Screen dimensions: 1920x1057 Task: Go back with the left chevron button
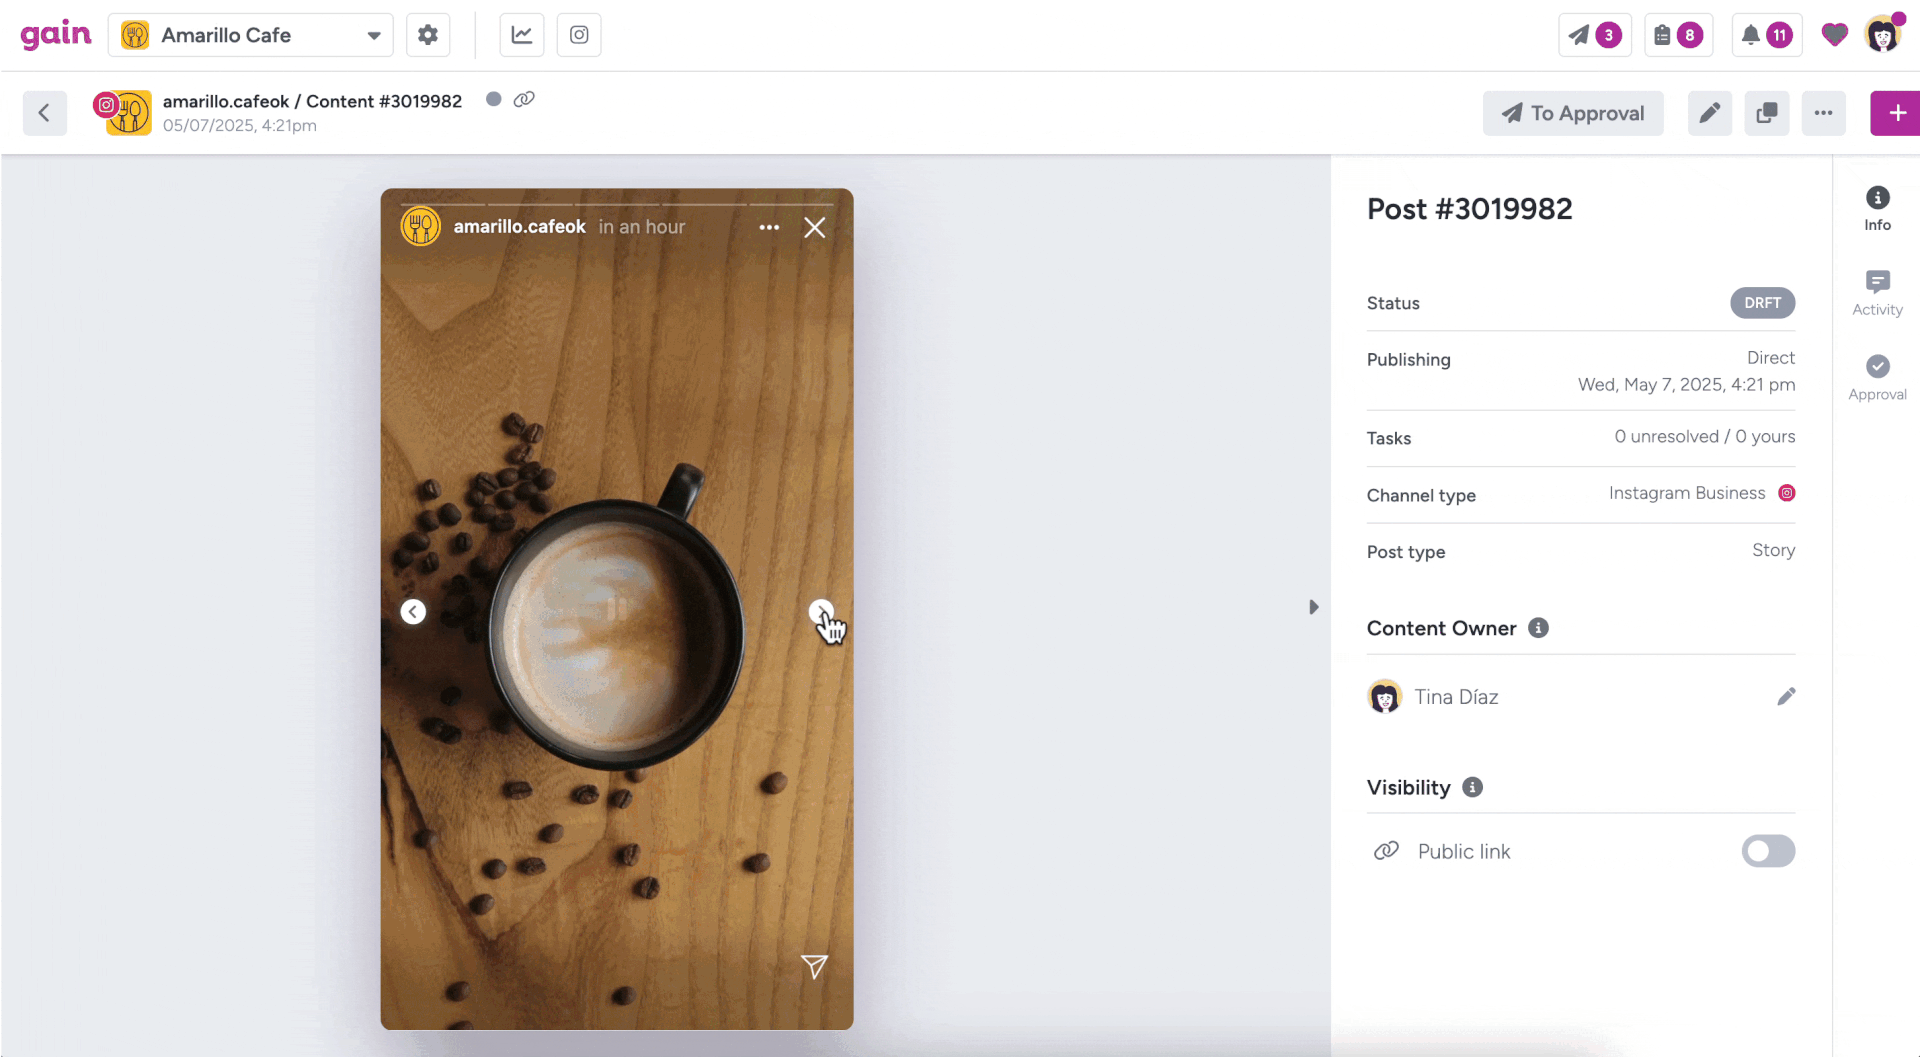[x=45, y=113]
